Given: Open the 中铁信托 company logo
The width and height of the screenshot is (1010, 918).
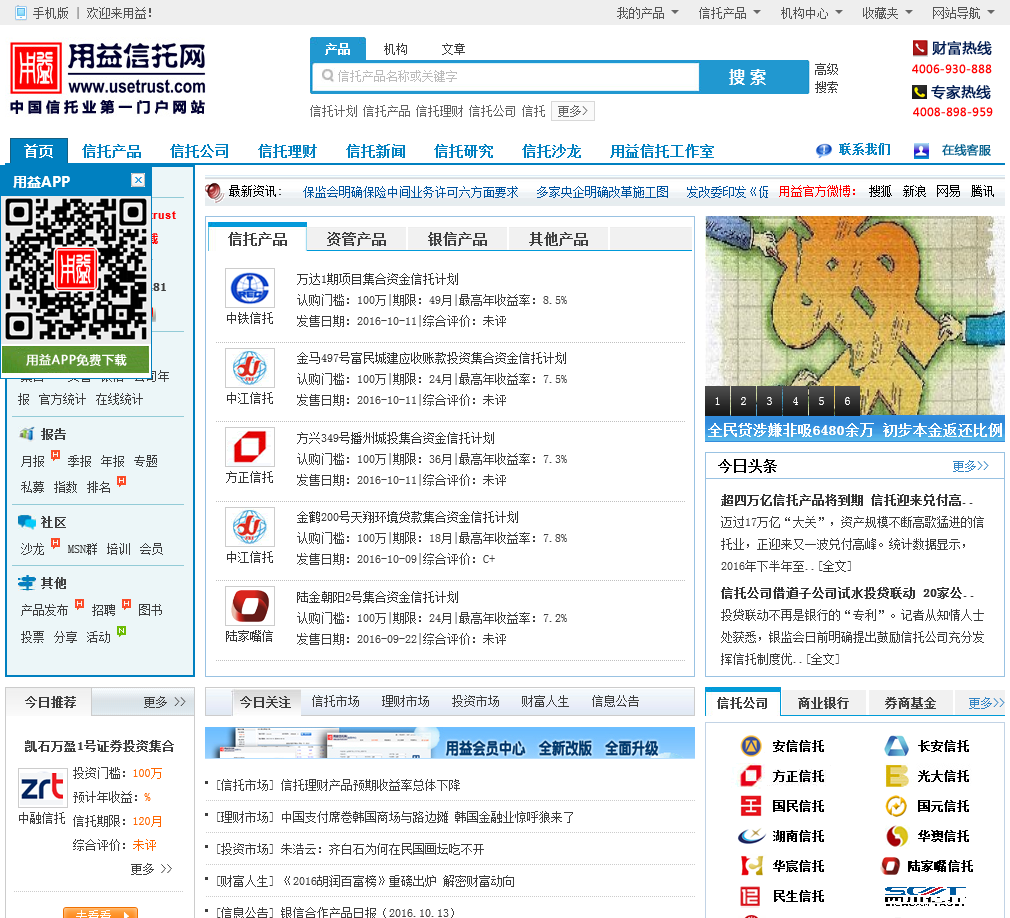Looking at the screenshot, I should (x=250, y=288).
